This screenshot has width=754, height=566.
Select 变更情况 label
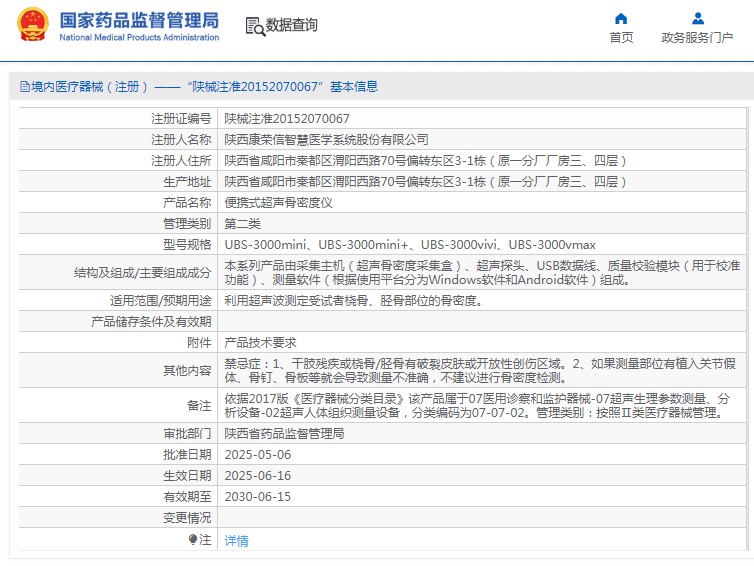point(187,518)
